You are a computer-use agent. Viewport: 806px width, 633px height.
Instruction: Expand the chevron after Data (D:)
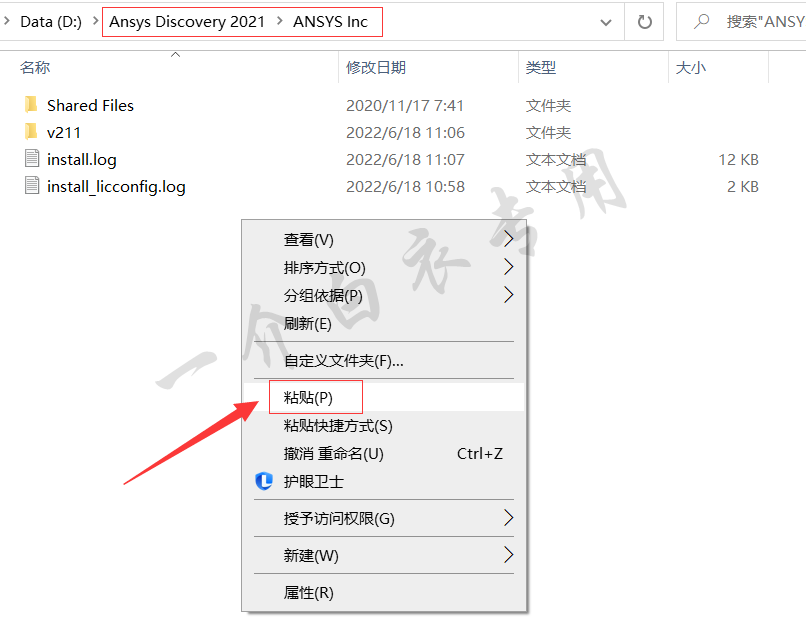96,21
